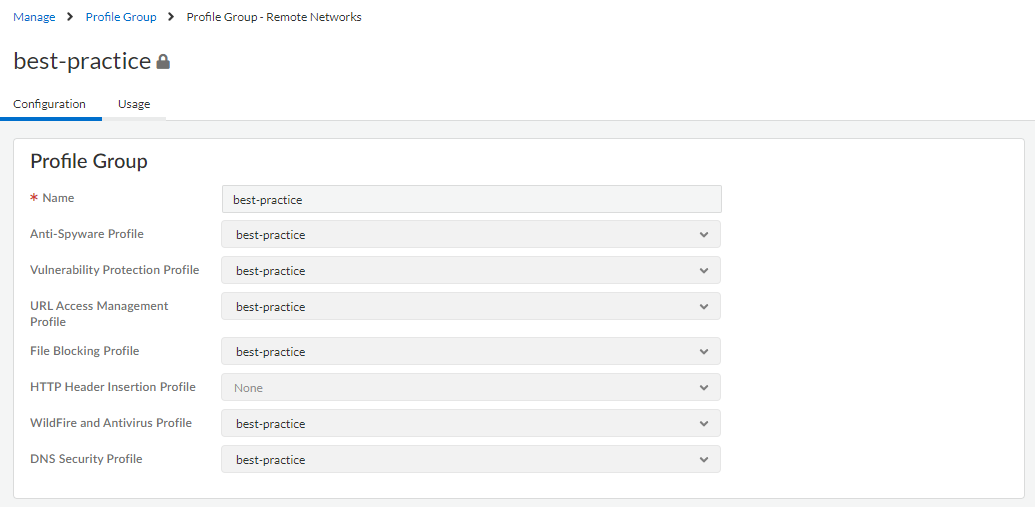
Task: Click the best-practice page title
Action: point(82,61)
